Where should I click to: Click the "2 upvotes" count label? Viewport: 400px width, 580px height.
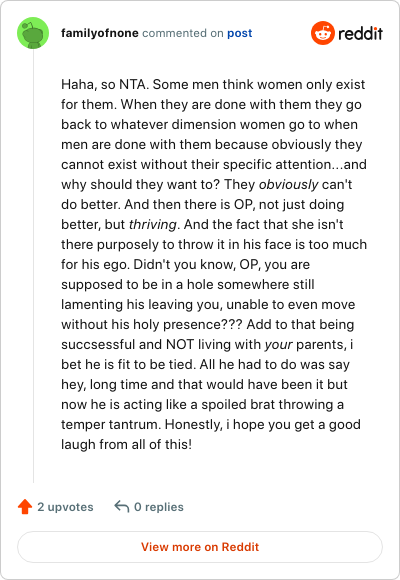click(65, 506)
